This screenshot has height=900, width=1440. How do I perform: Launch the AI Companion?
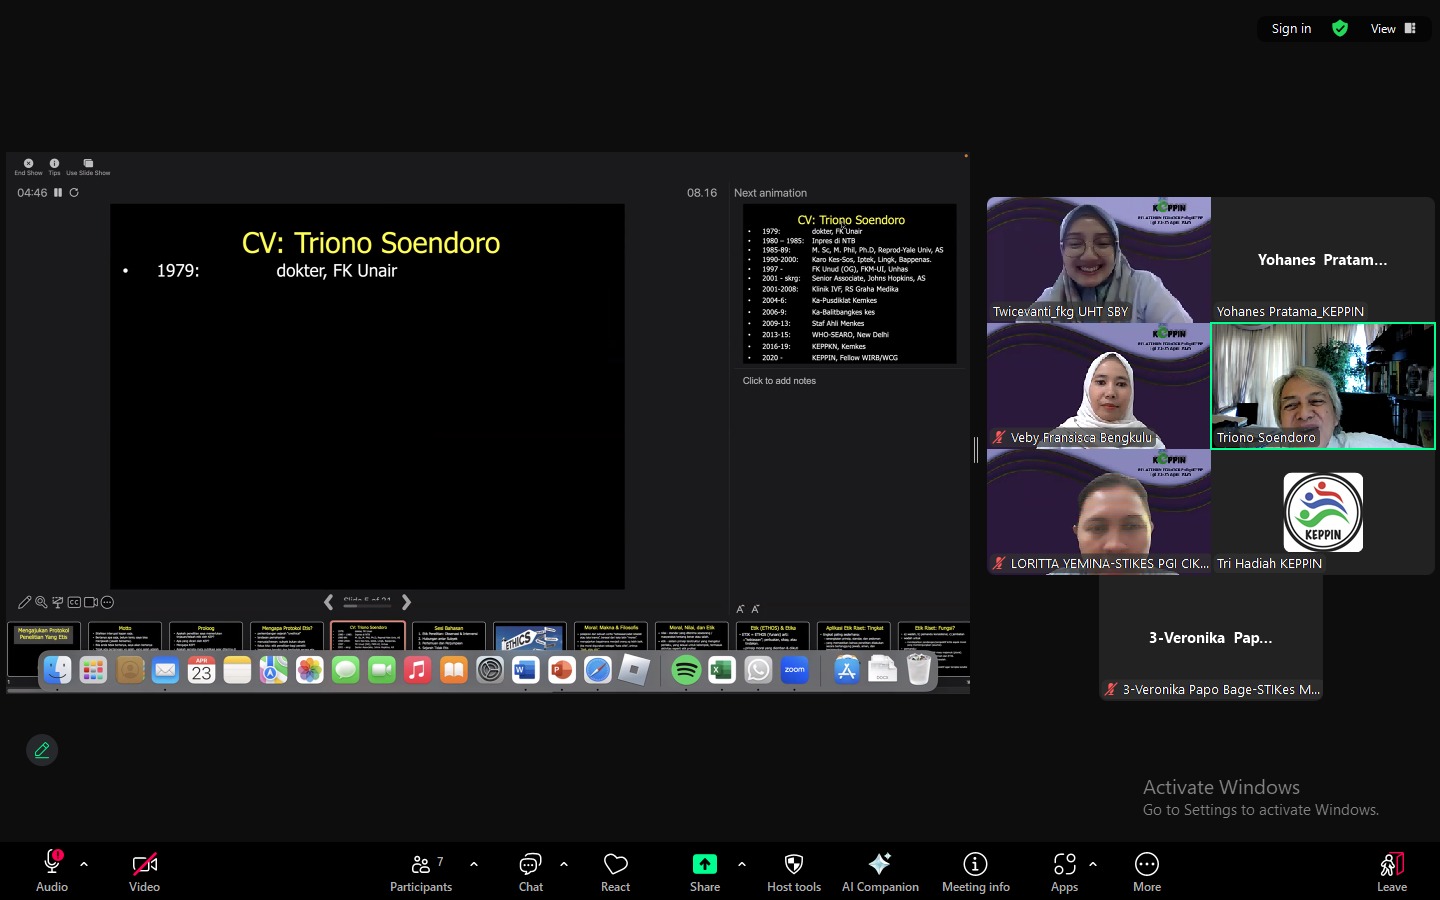880,871
